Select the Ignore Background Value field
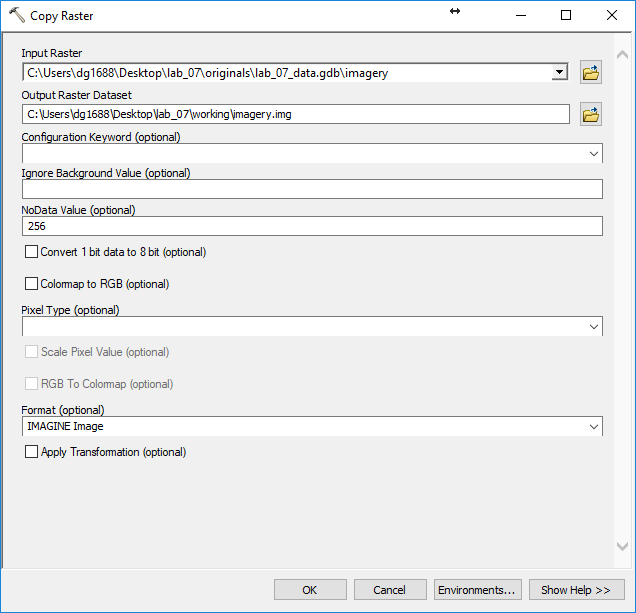This screenshot has height=613, width=636. pos(311,189)
